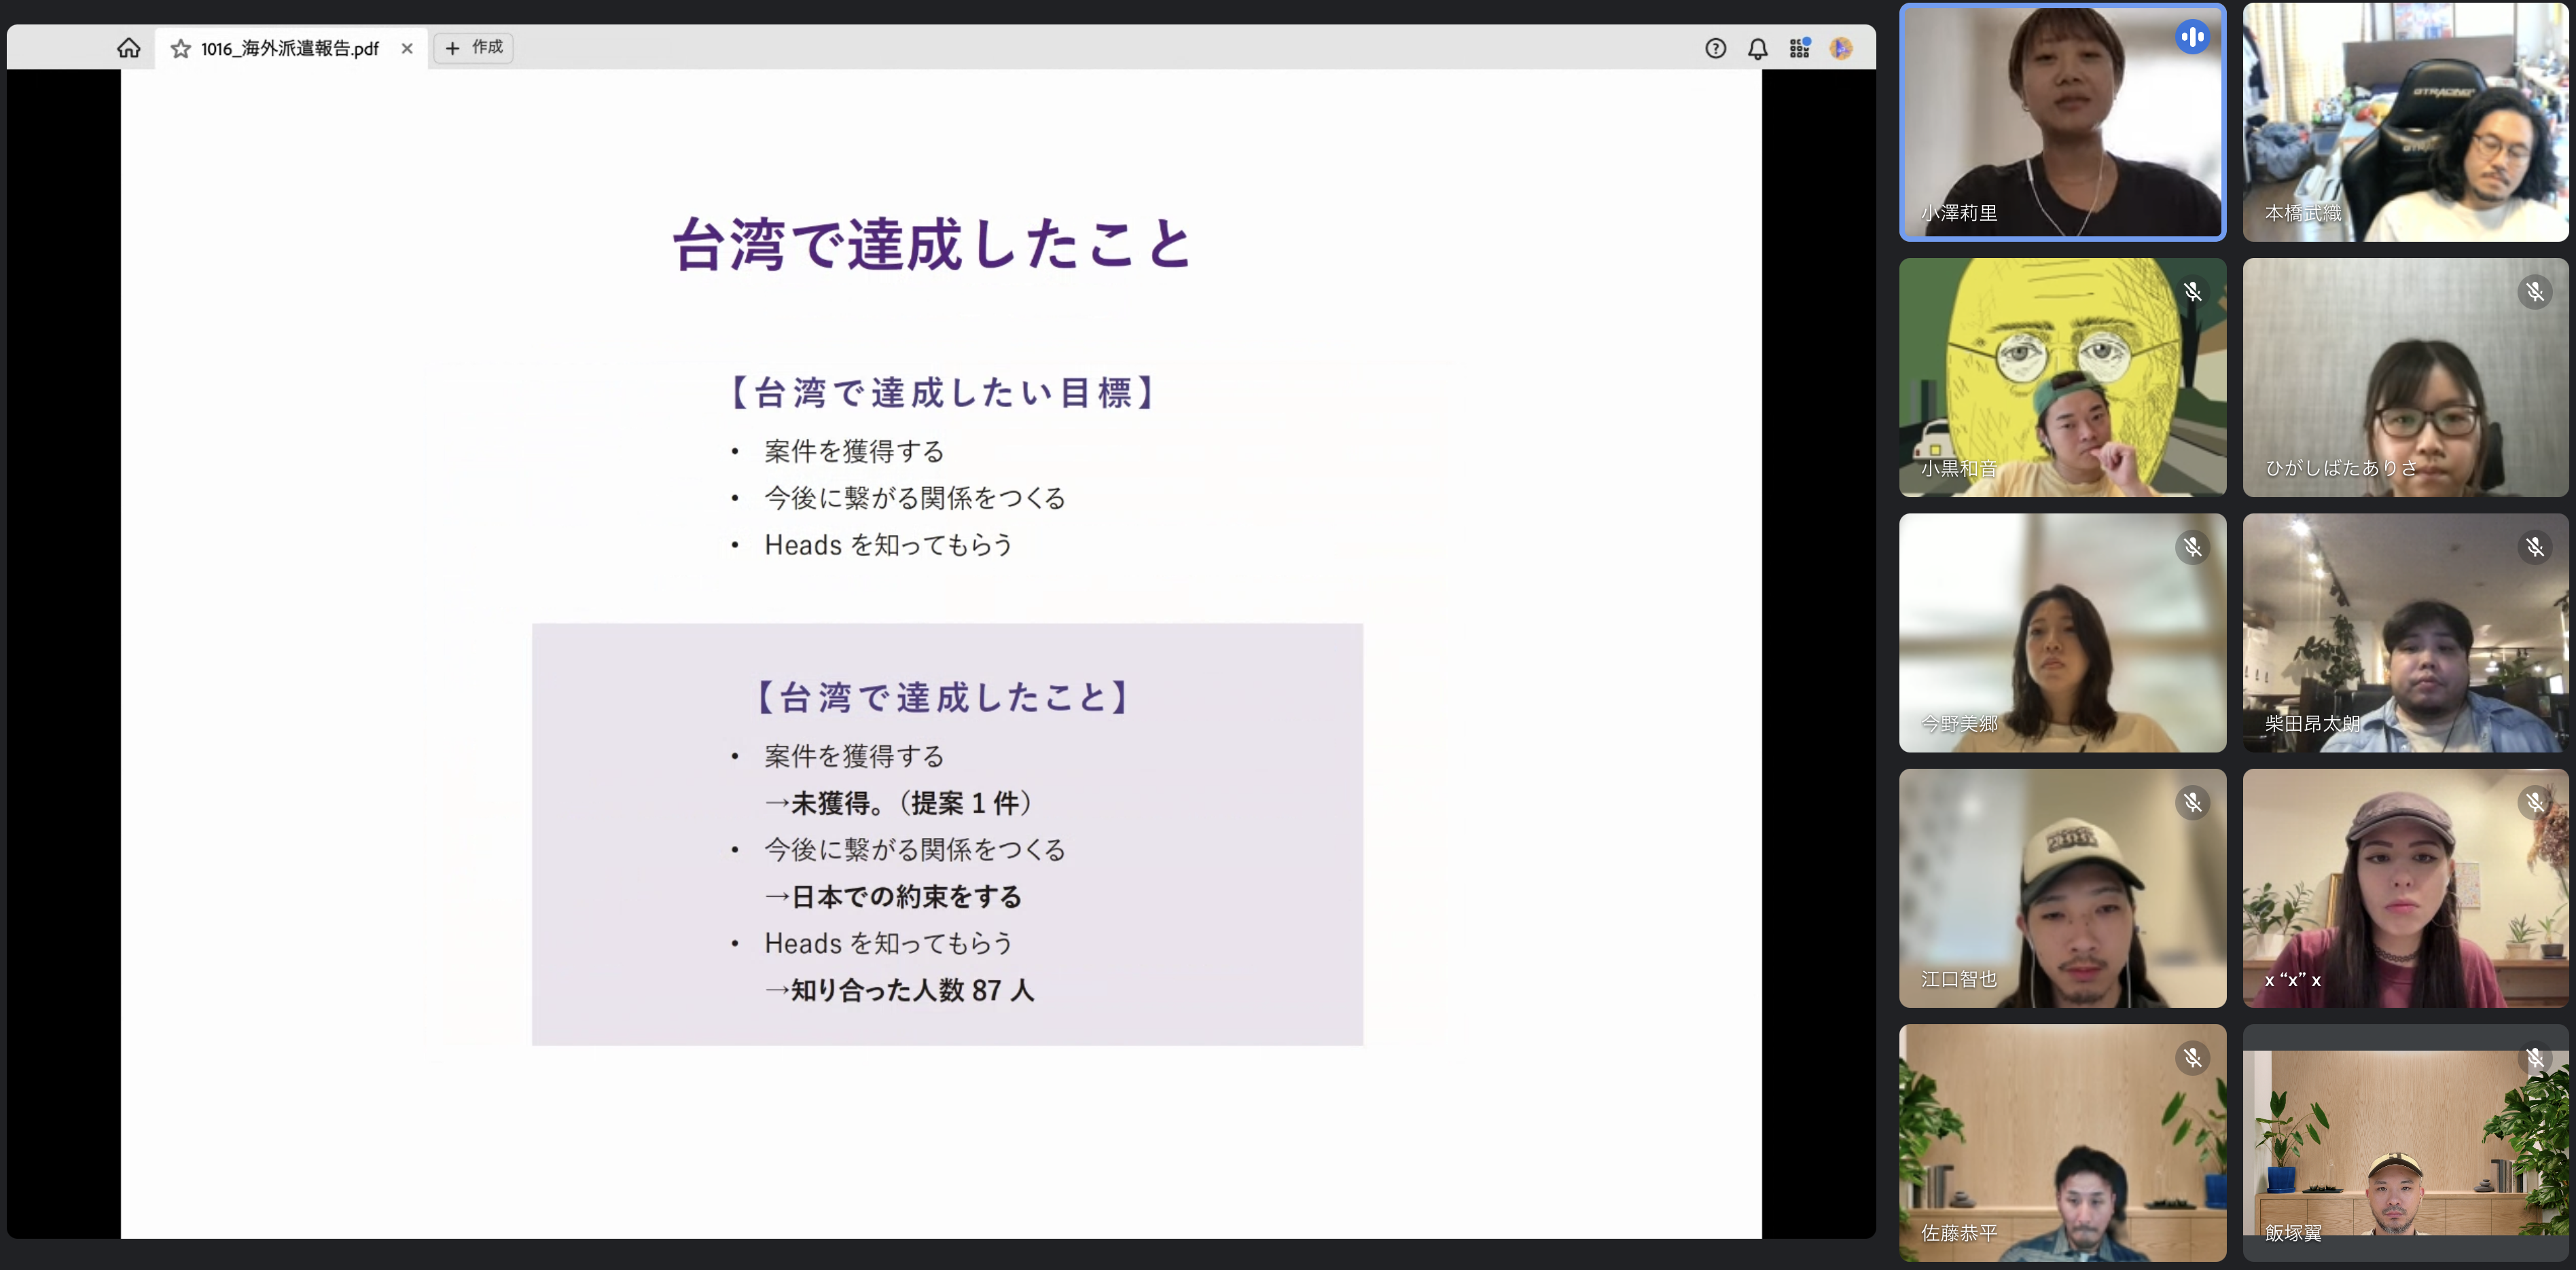Open the apps grid icon
This screenshot has height=1270, width=2576.
coord(1799,48)
